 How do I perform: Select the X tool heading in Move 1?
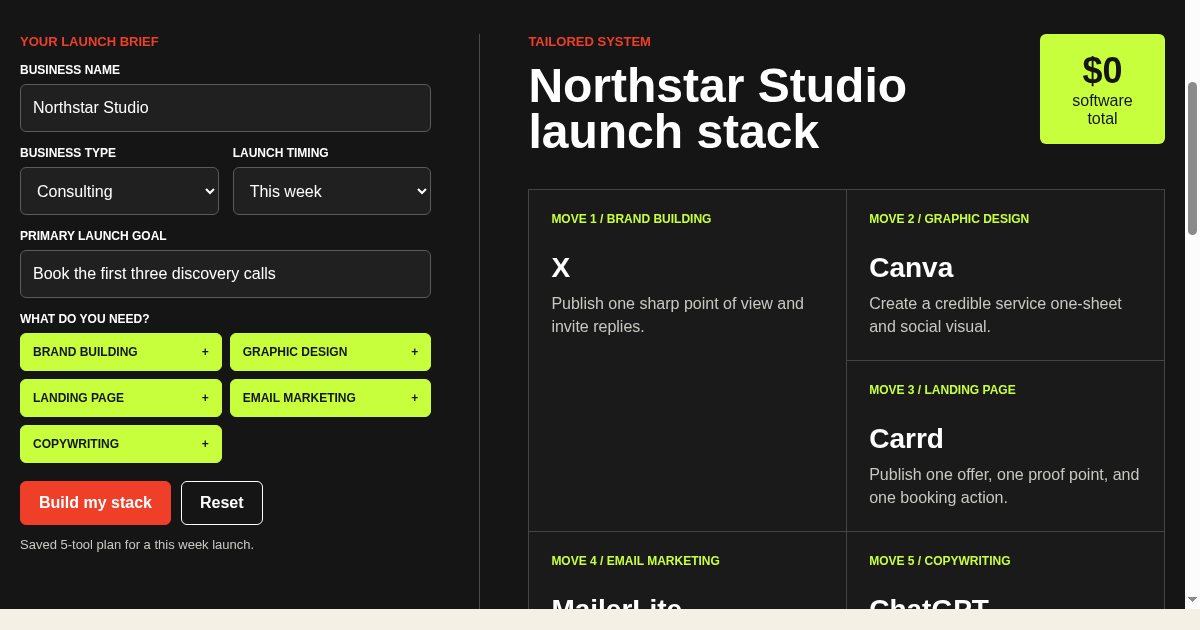click(561, 268)
